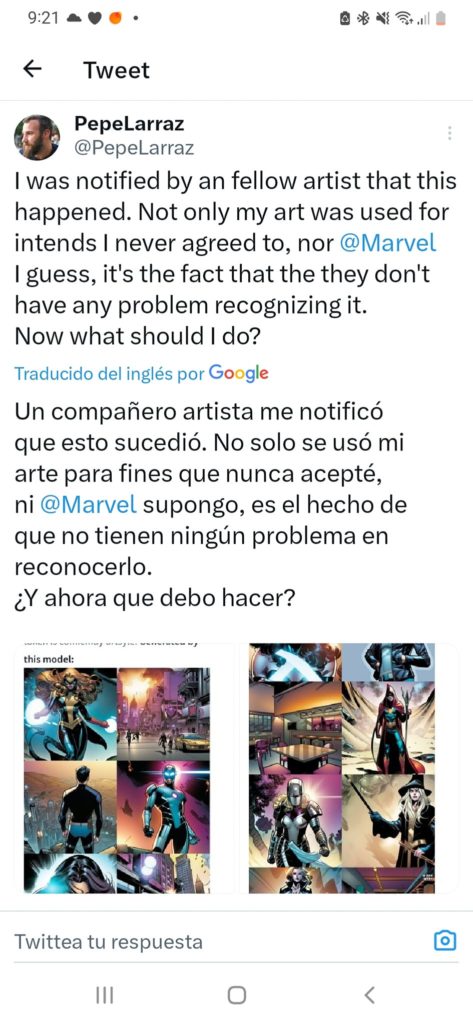Tap the Android recent apps button
Viewport: 473px width, 1024px height.
pos(105,995)
